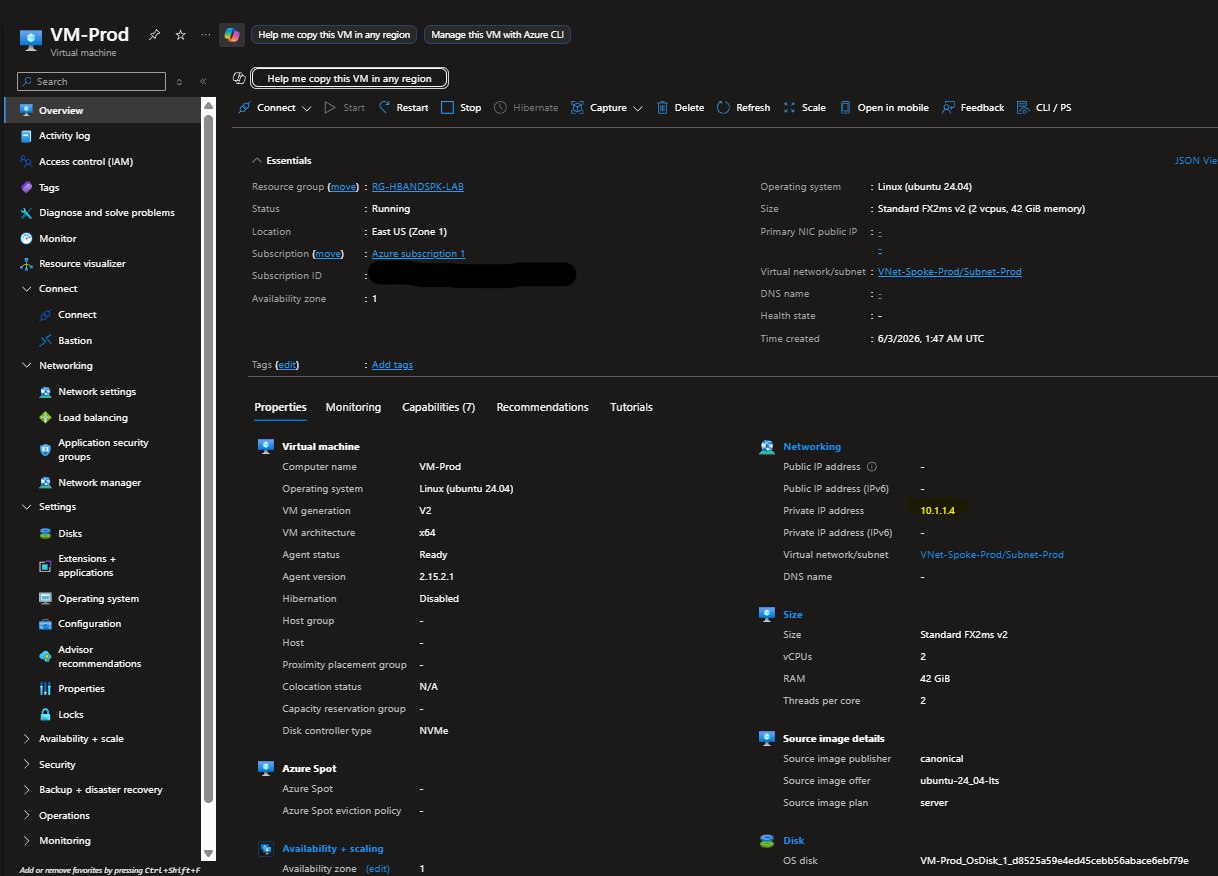1218x876 pixels.
Task: Click Open in mobile
Action: click(x=884, y=108)
